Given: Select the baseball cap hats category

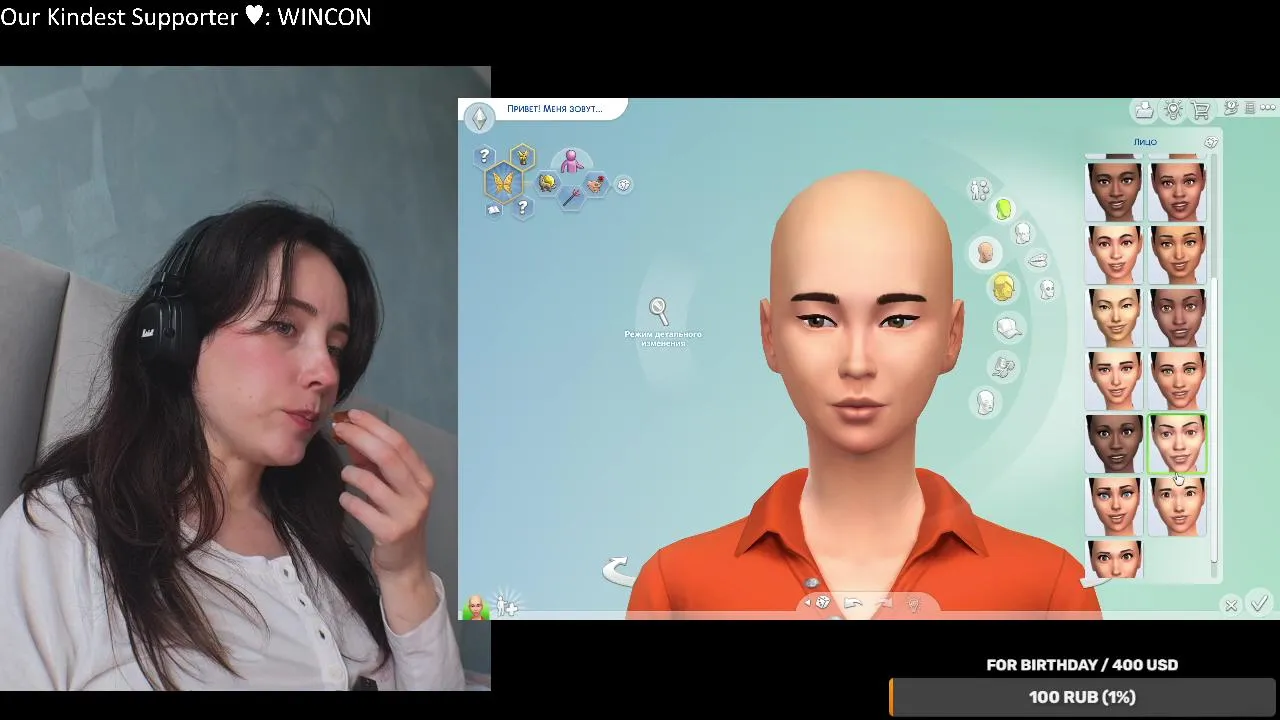Looking at the screenshot, I should tap(1009, 327).
